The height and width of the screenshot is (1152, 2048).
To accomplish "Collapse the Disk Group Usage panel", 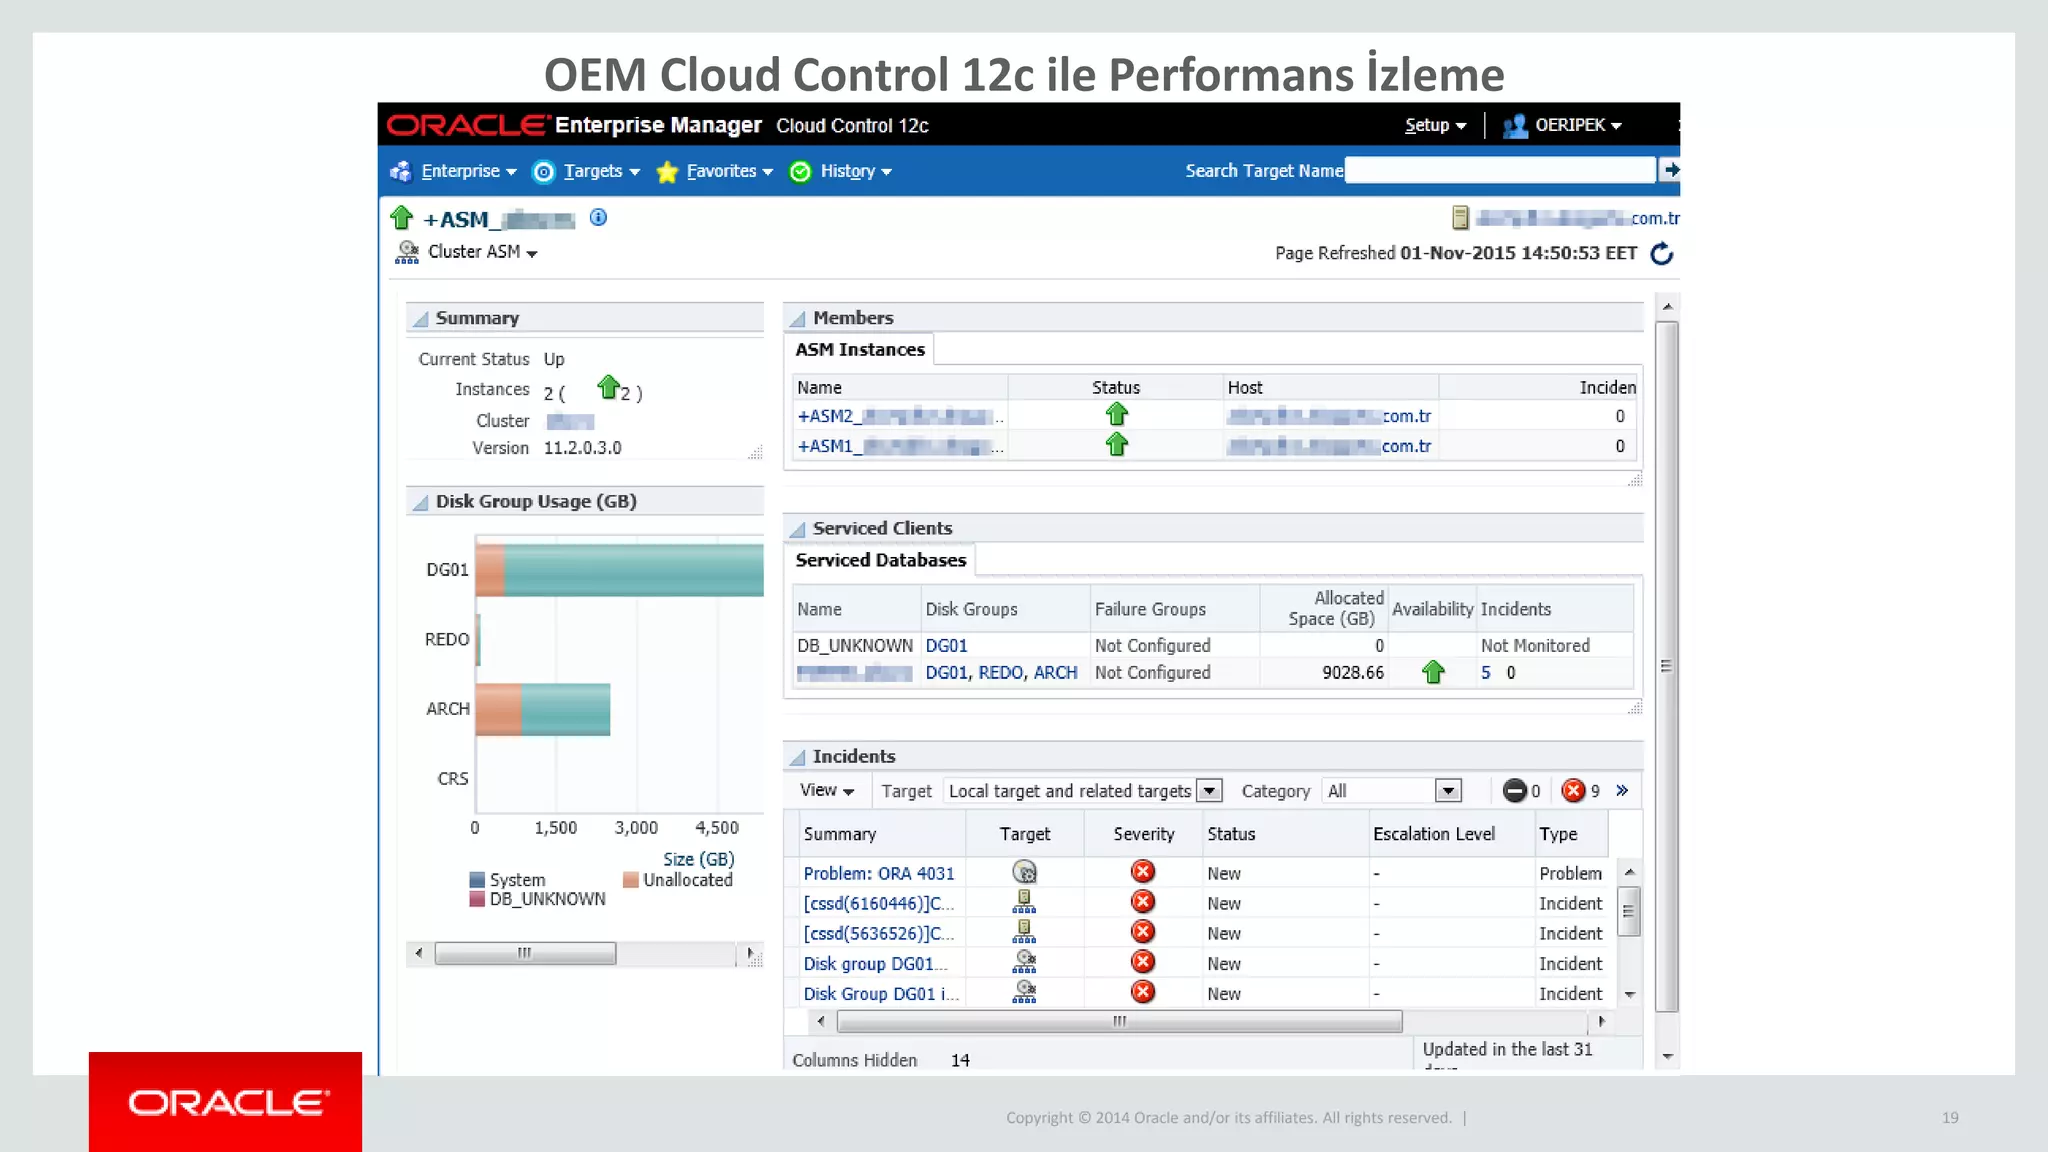I will click(421, 502).
